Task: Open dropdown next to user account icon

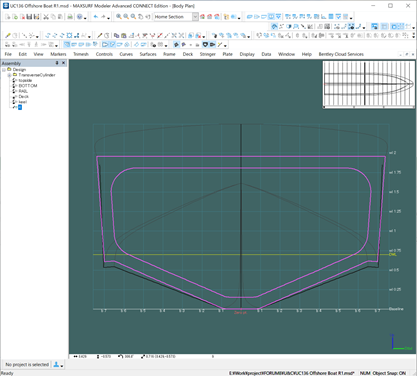Action: pyautogui.click(x=62, y=366)
